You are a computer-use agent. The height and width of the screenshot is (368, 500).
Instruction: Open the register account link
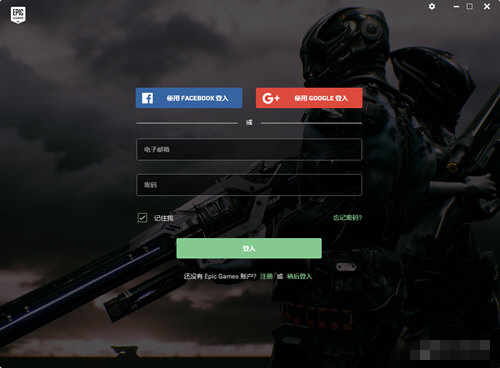click(266, 276)
